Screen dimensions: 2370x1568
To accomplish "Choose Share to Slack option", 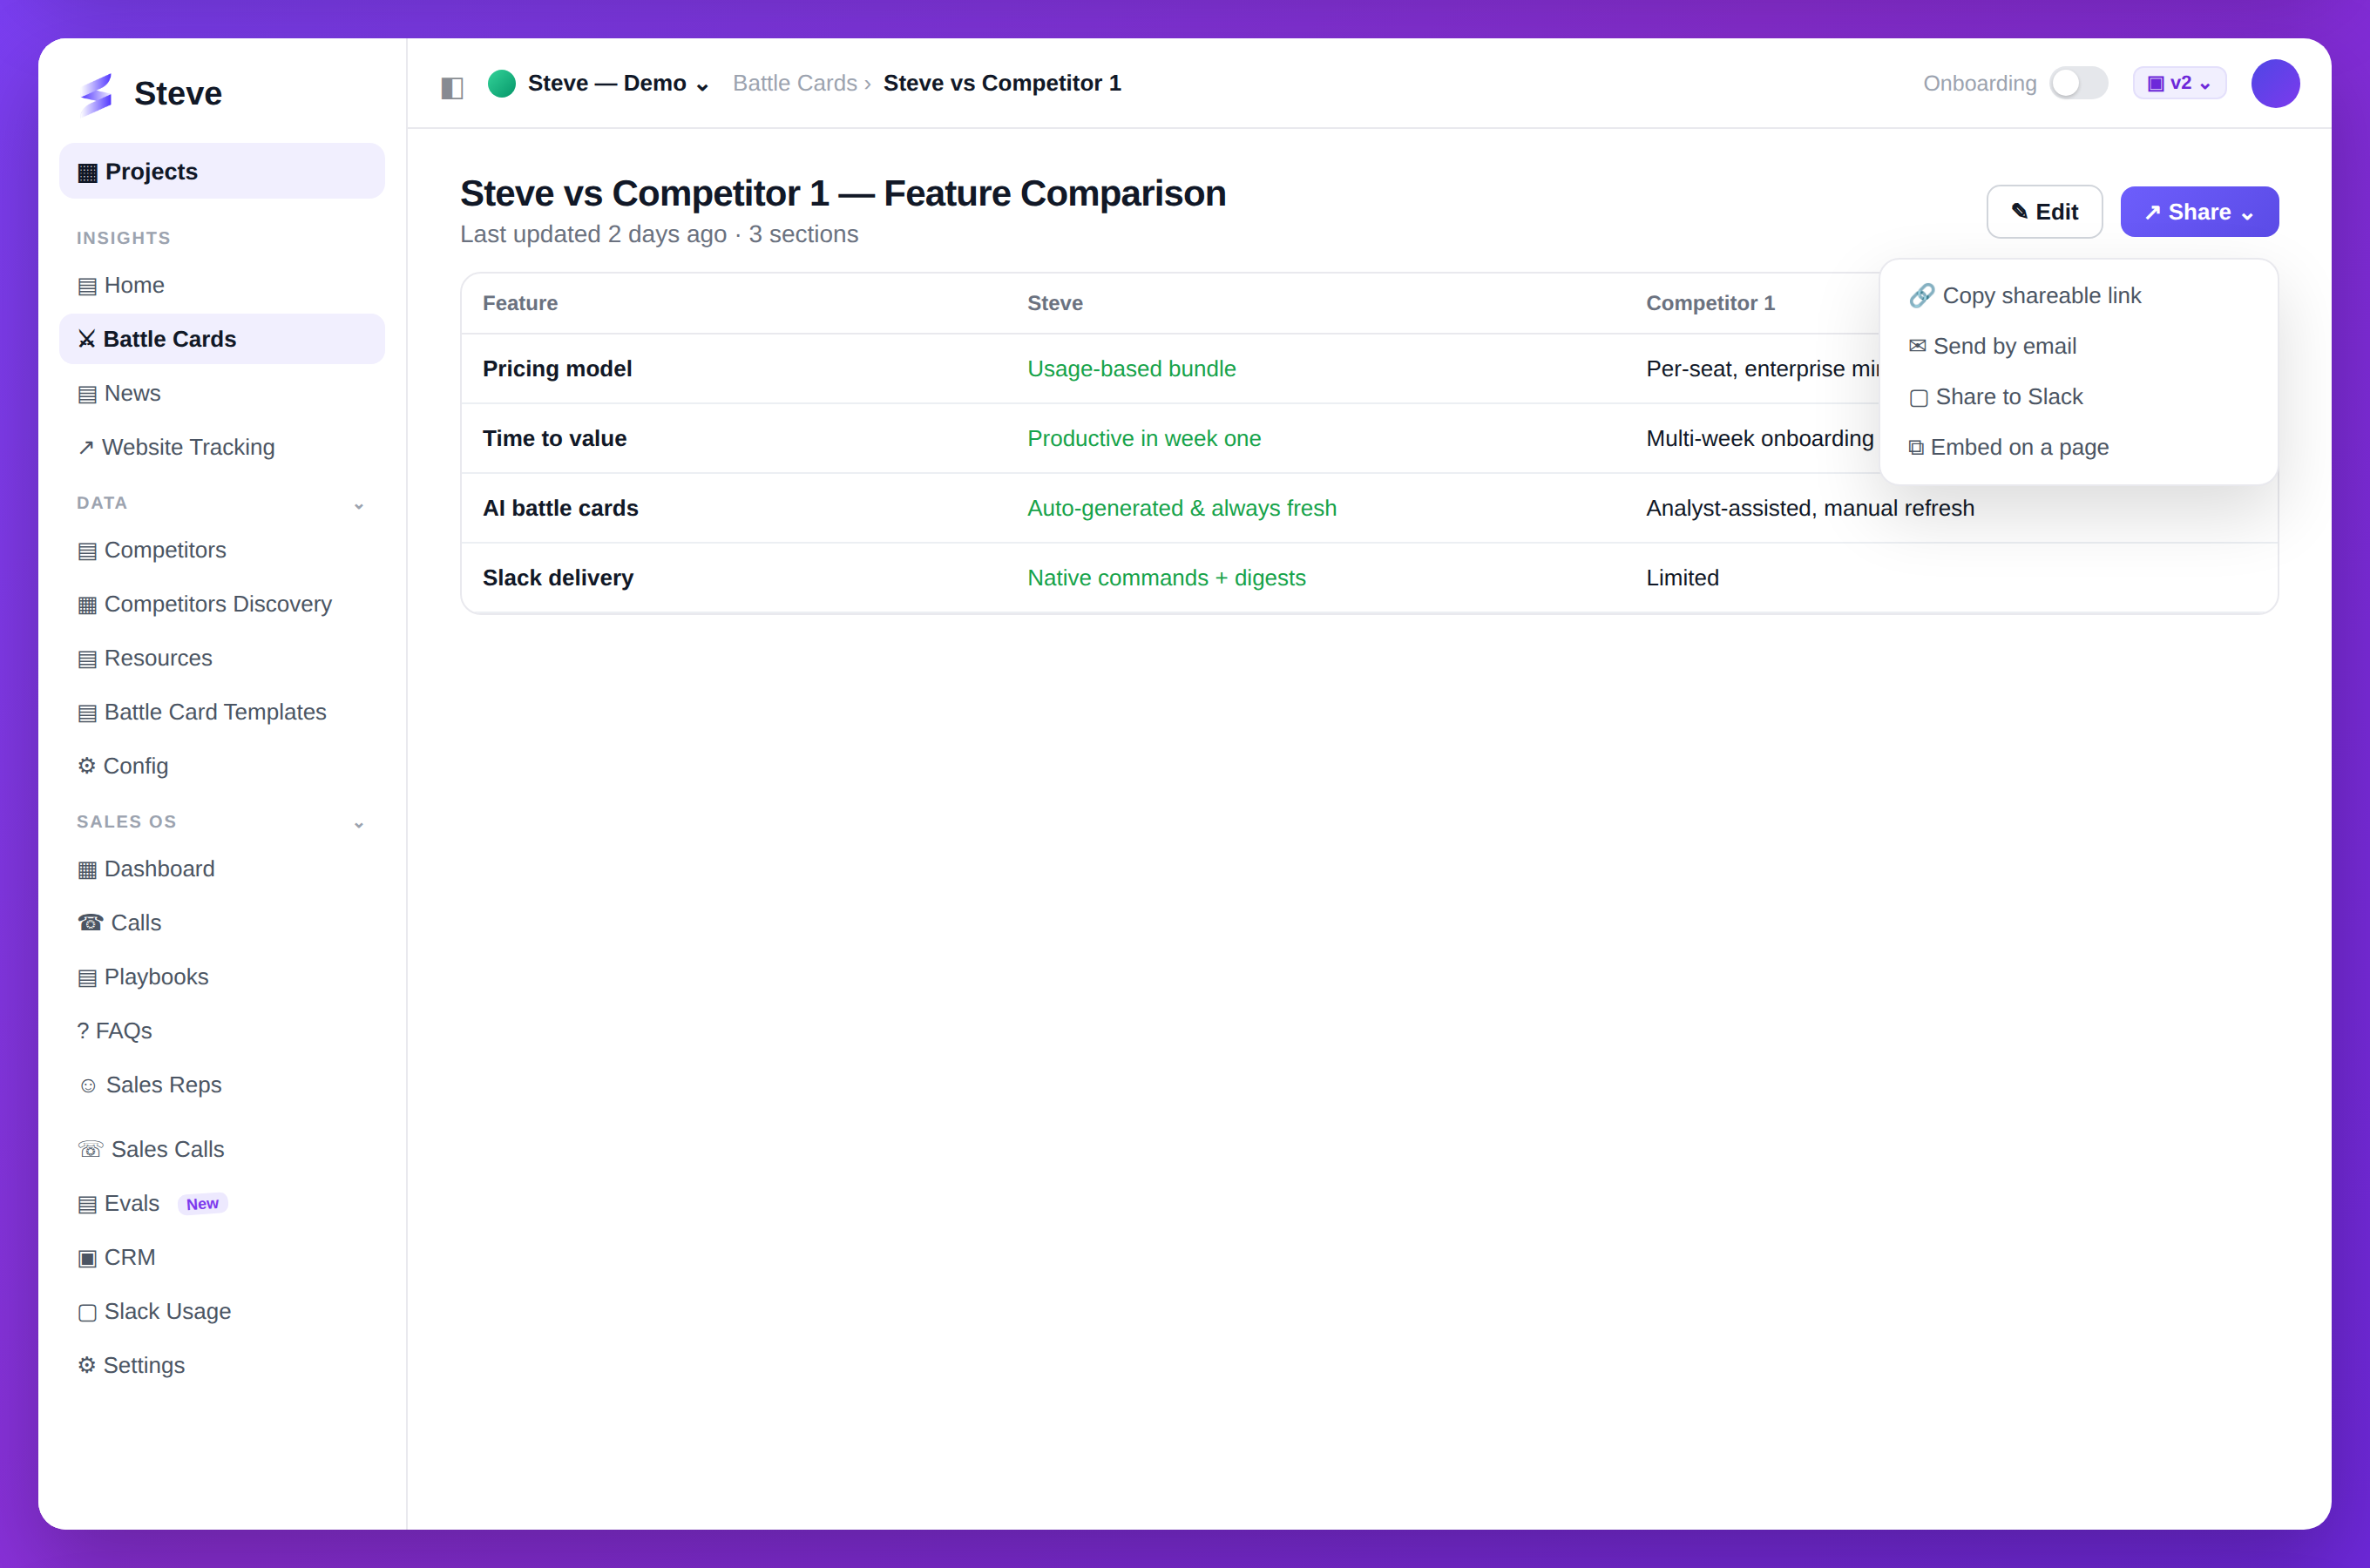I will (2078, 397).
